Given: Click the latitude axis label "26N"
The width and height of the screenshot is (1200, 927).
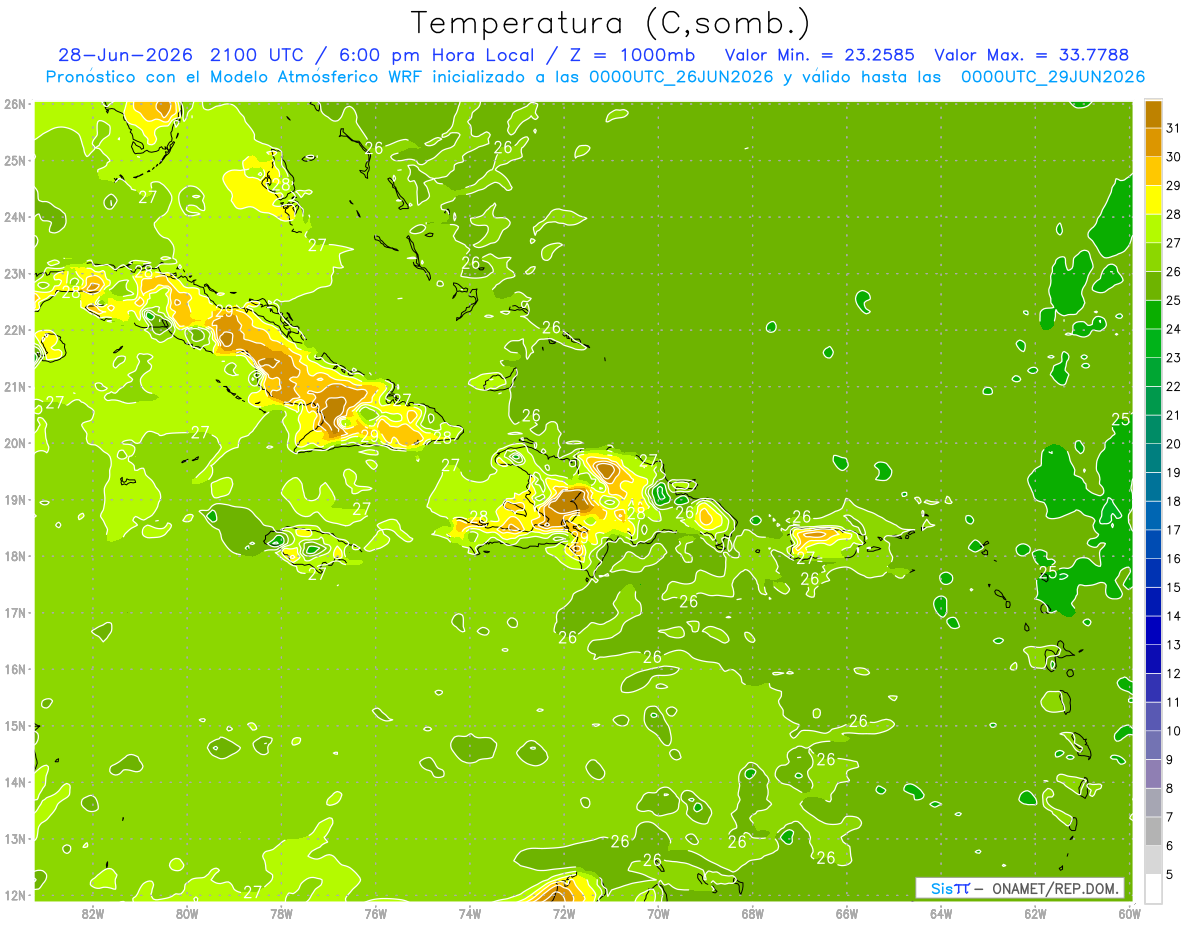Looking at the screenshot, I should (15, 103).
